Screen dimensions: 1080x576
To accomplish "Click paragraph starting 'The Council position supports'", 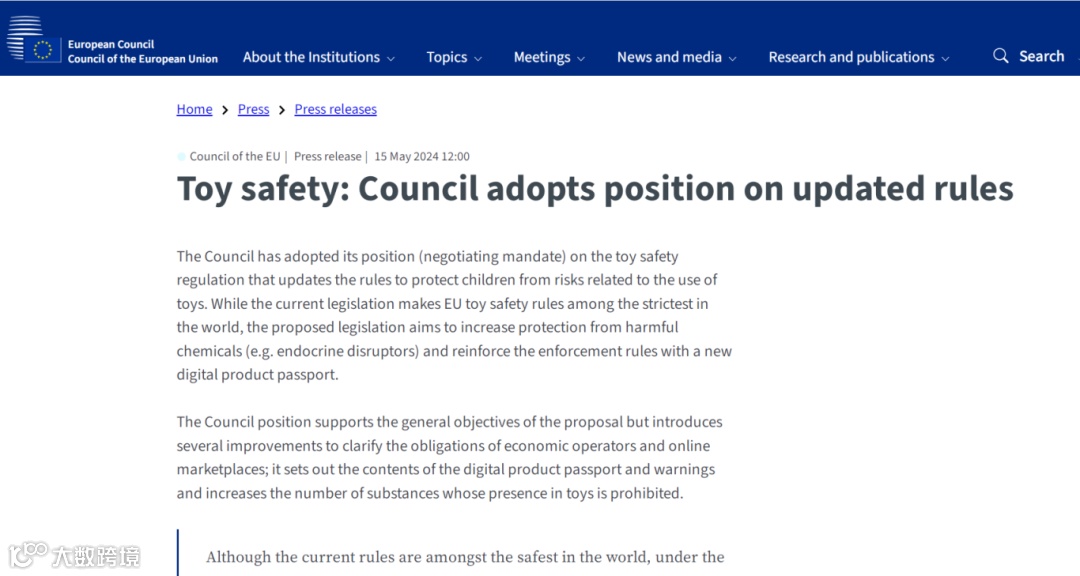I will (450, 457).
